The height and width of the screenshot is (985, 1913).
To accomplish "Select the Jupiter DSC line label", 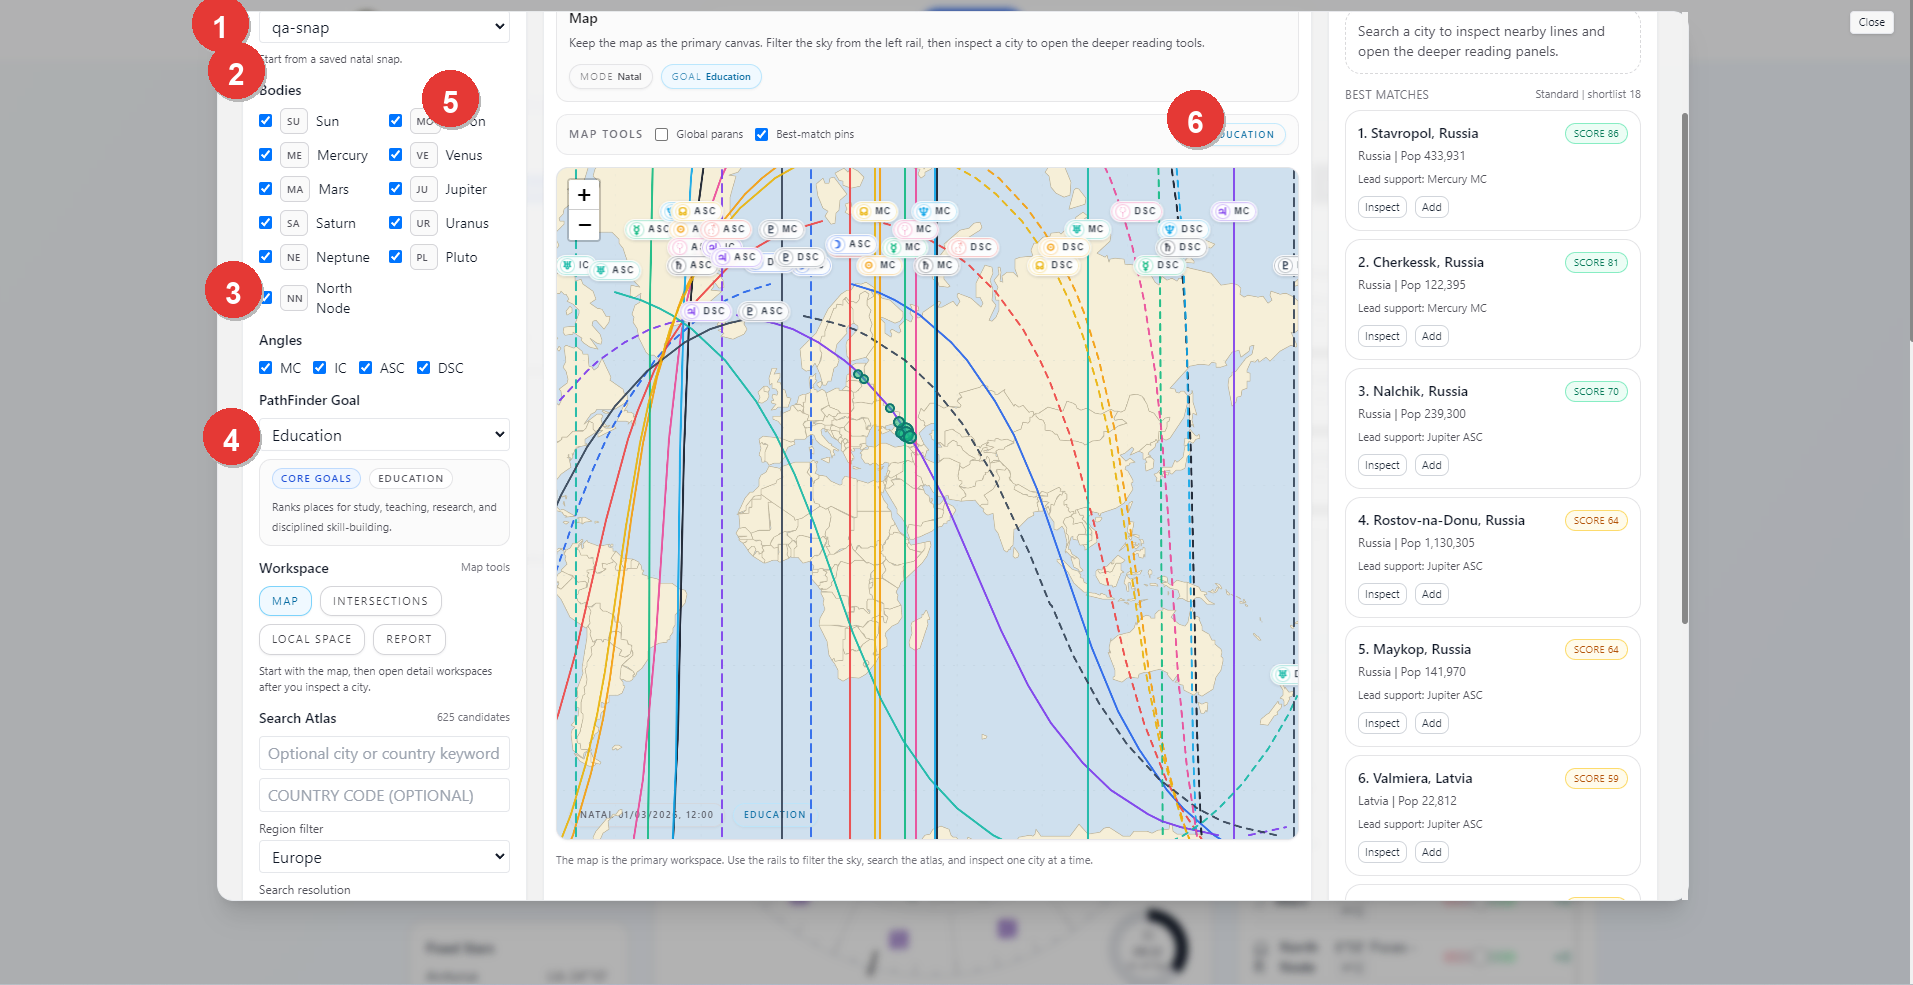I will point(706,311).
